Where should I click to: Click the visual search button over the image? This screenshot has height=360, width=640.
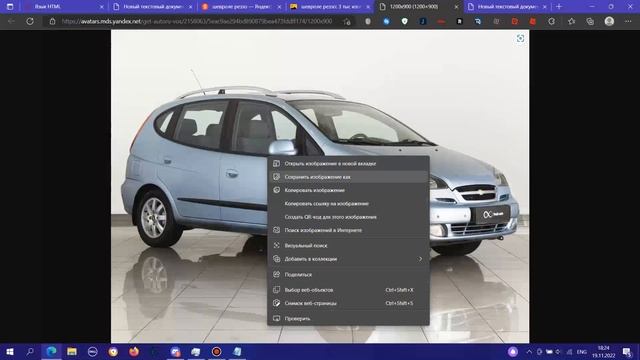[520, 38]
